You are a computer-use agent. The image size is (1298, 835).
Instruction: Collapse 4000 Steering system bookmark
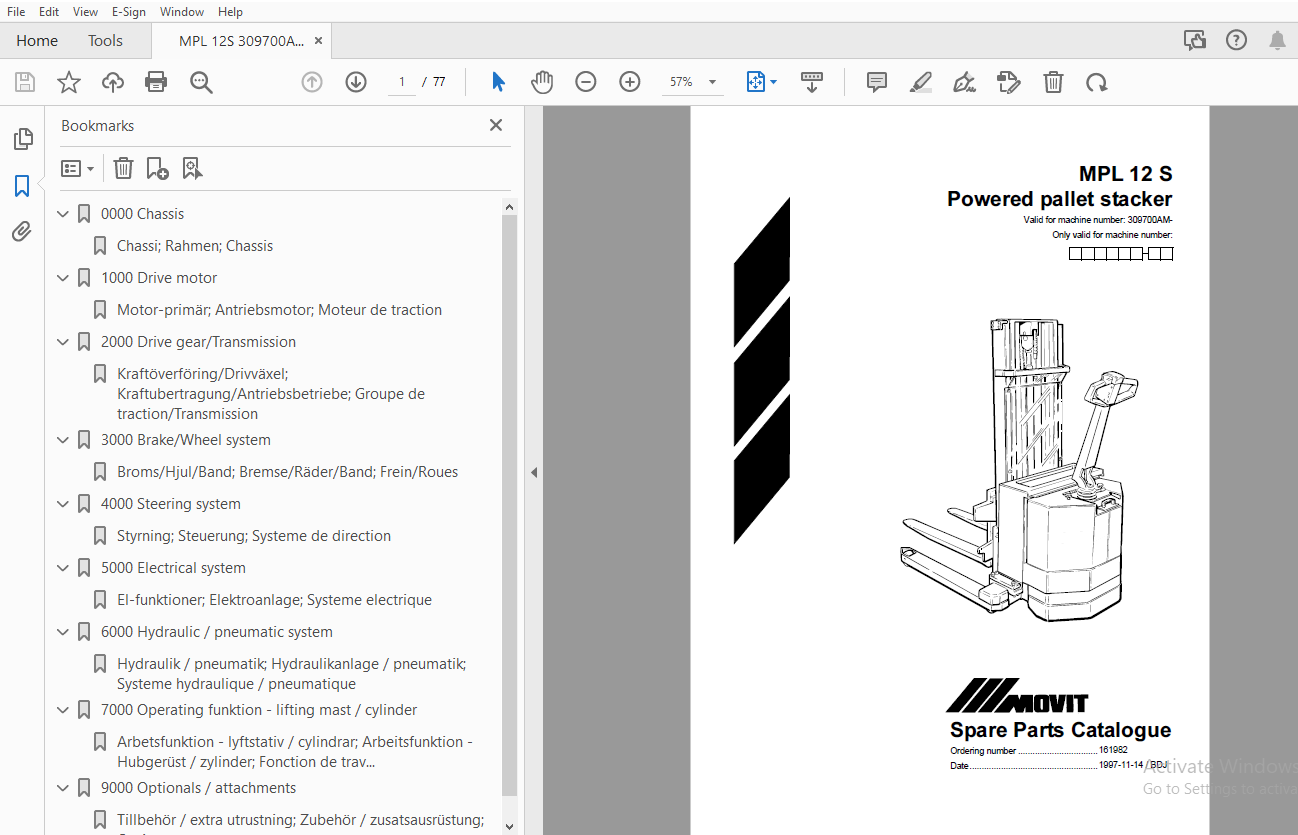tap(63, 504)
